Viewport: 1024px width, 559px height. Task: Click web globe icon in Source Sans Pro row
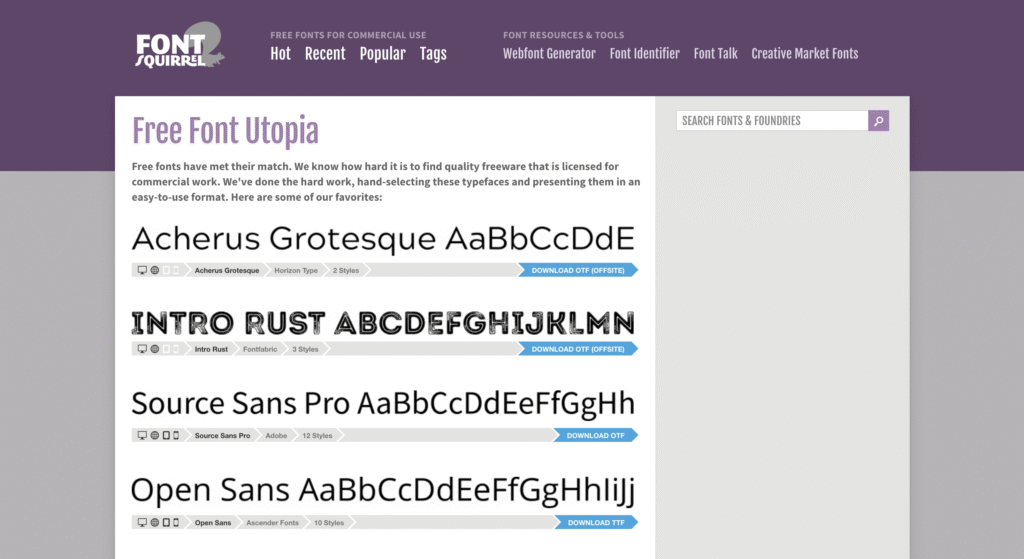155,436
